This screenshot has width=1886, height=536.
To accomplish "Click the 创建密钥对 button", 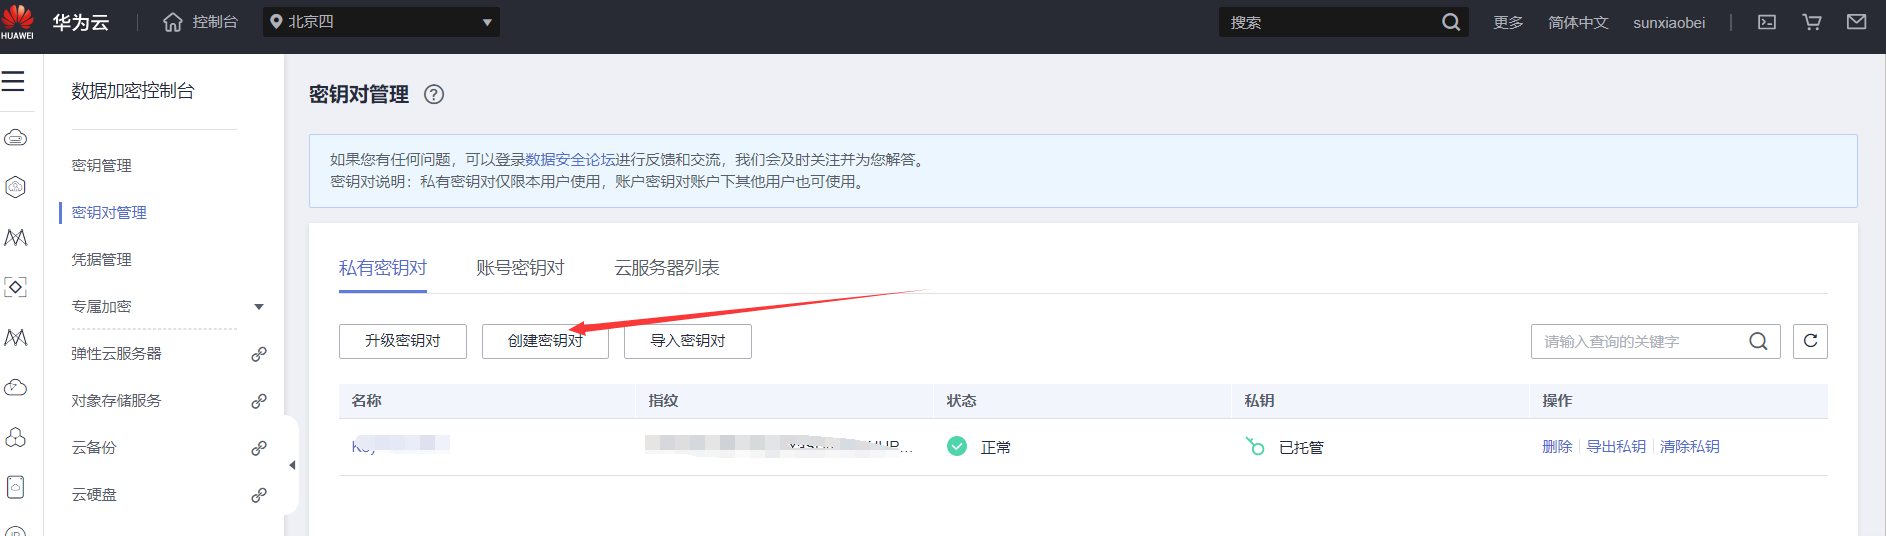I will (545, 341).
